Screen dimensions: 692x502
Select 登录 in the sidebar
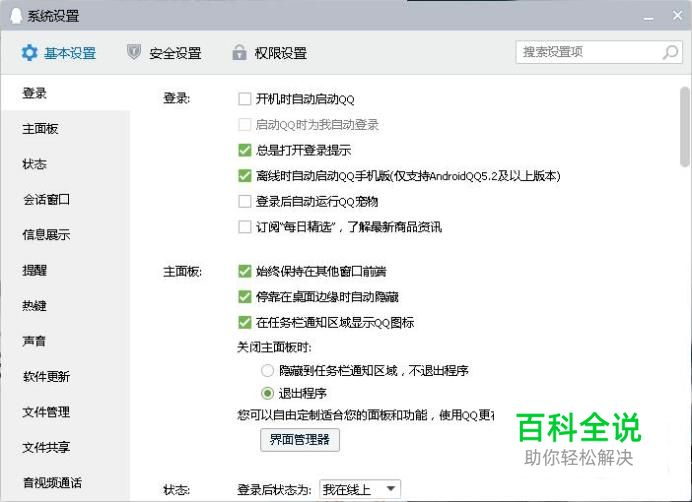click(x=66, y=93)
